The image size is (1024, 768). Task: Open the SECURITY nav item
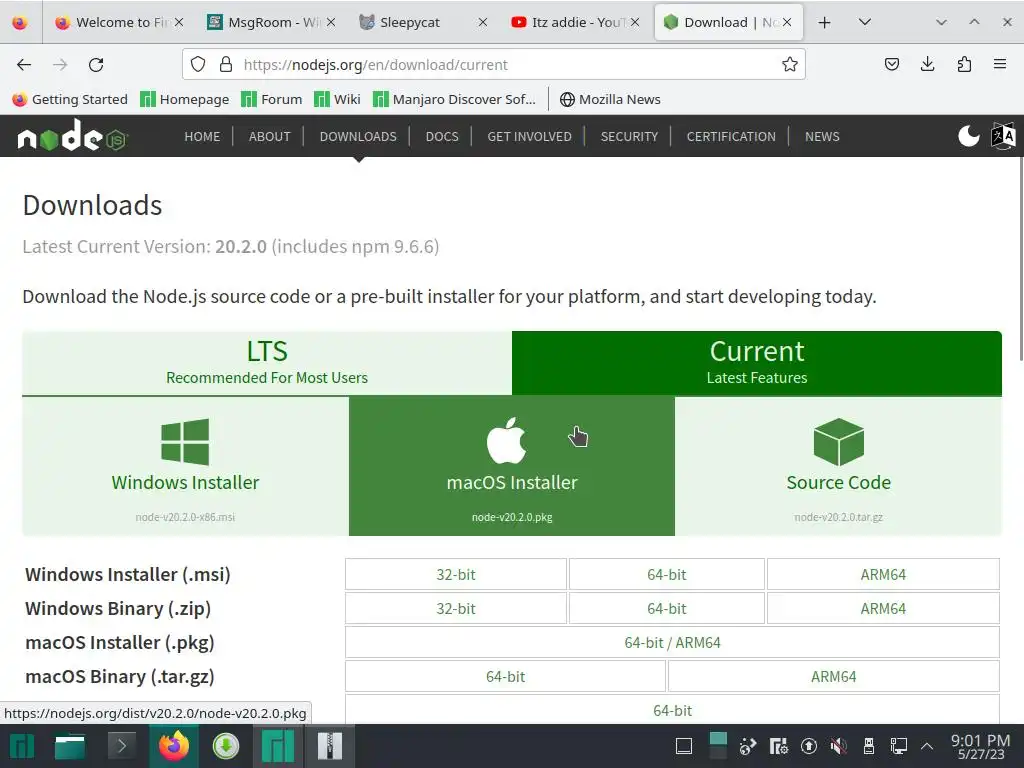pyautogui.click(x=629, y=136)
